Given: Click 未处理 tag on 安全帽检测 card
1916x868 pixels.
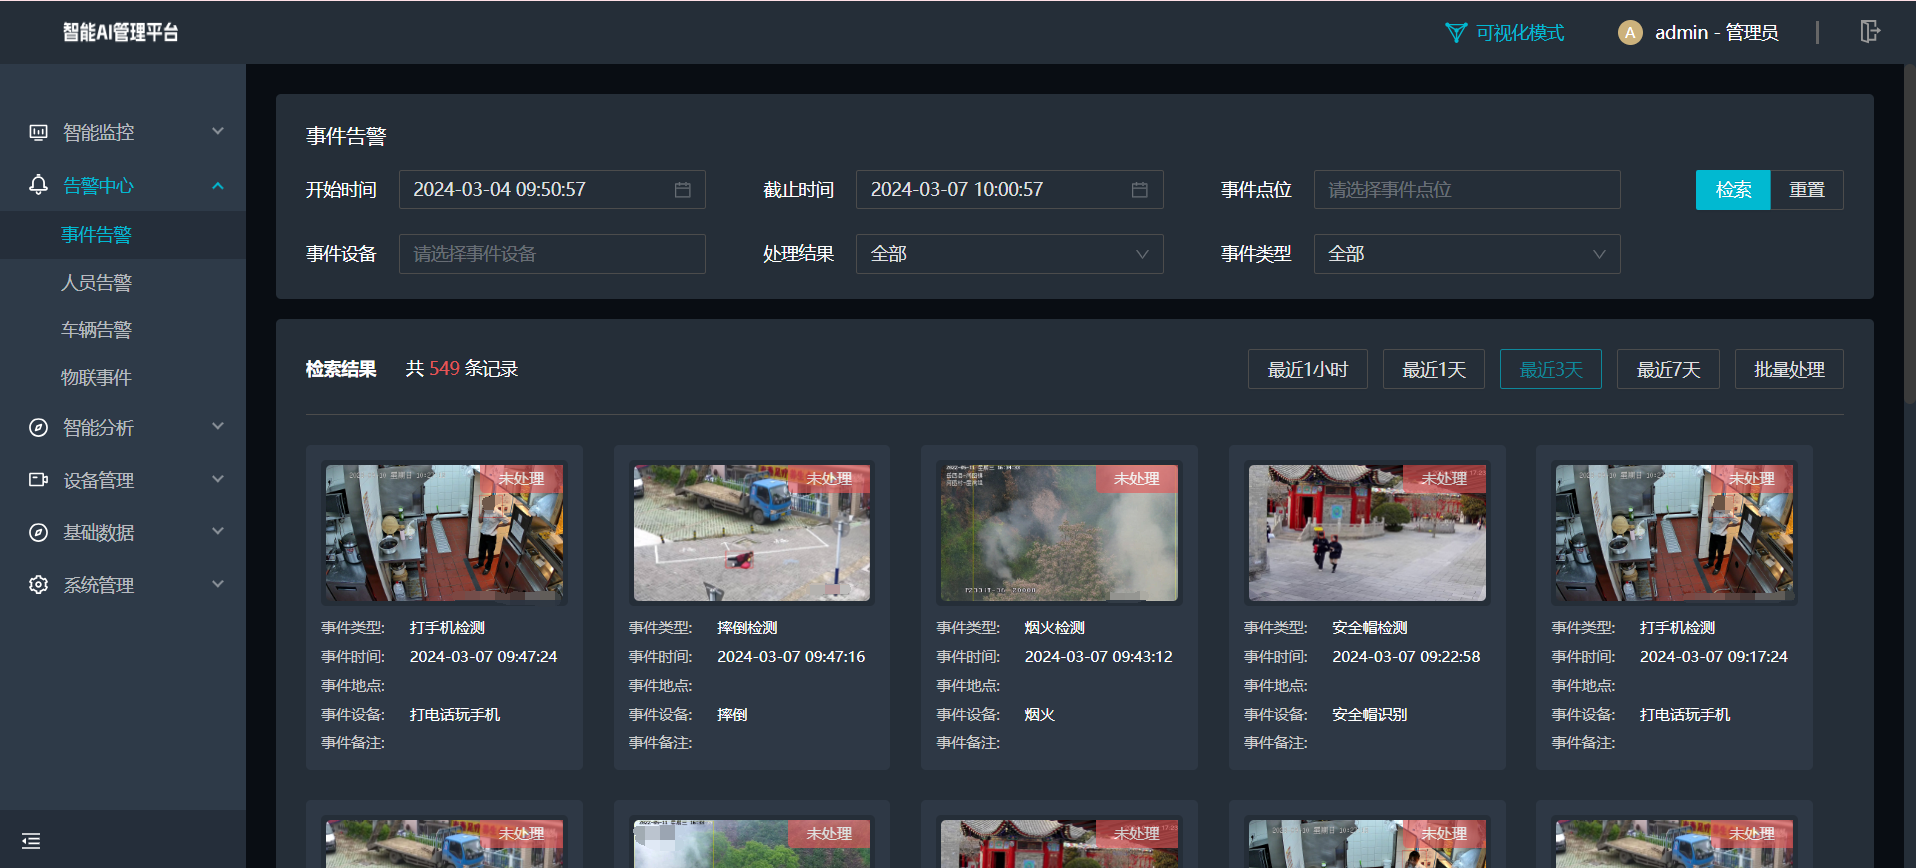Looking at the screenshot, I should click(x=1444, y=479).
